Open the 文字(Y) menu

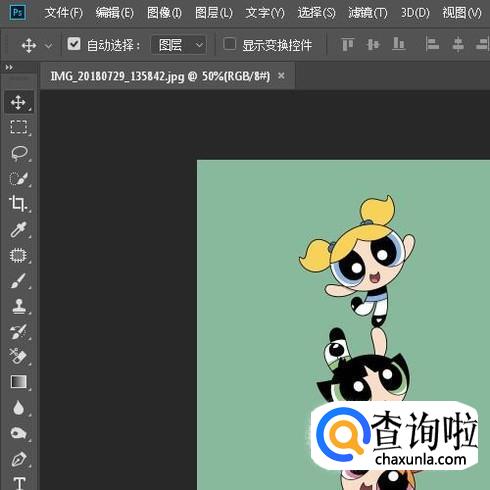pyautogui.click(x=265, y=13)
